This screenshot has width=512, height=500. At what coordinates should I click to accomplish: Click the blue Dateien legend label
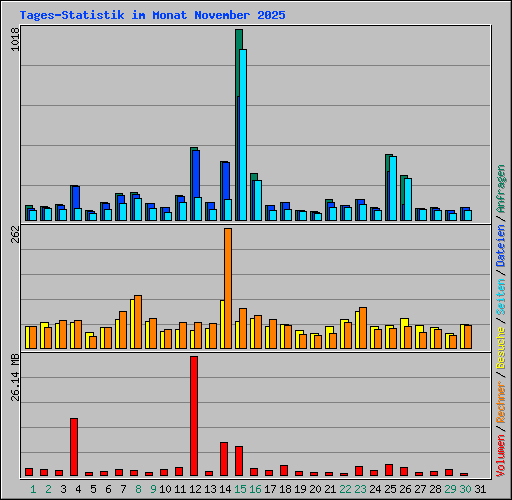pyautogui.click(x=500, y=246)
